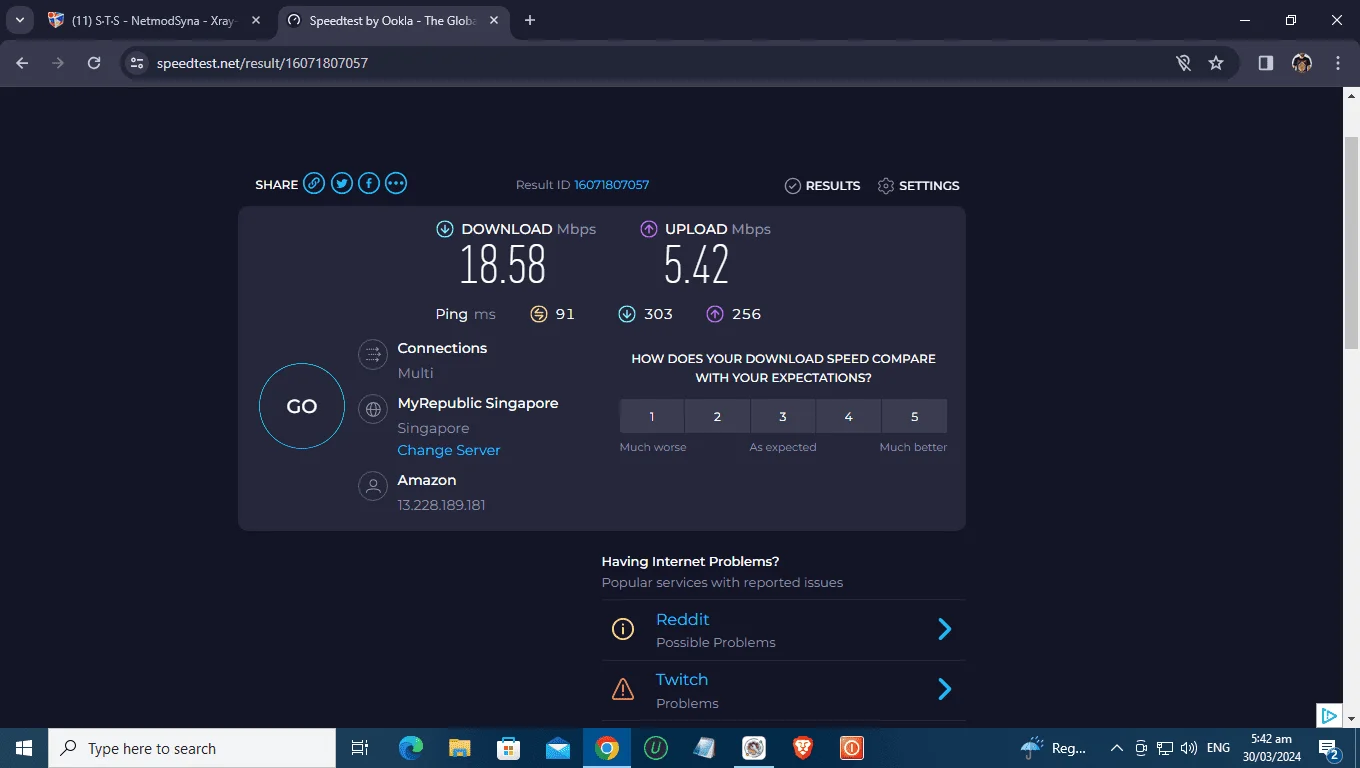Open File Explorer from taskbar
The height and width of the screenshot is (768, 1360).
(x=459, y=748)
